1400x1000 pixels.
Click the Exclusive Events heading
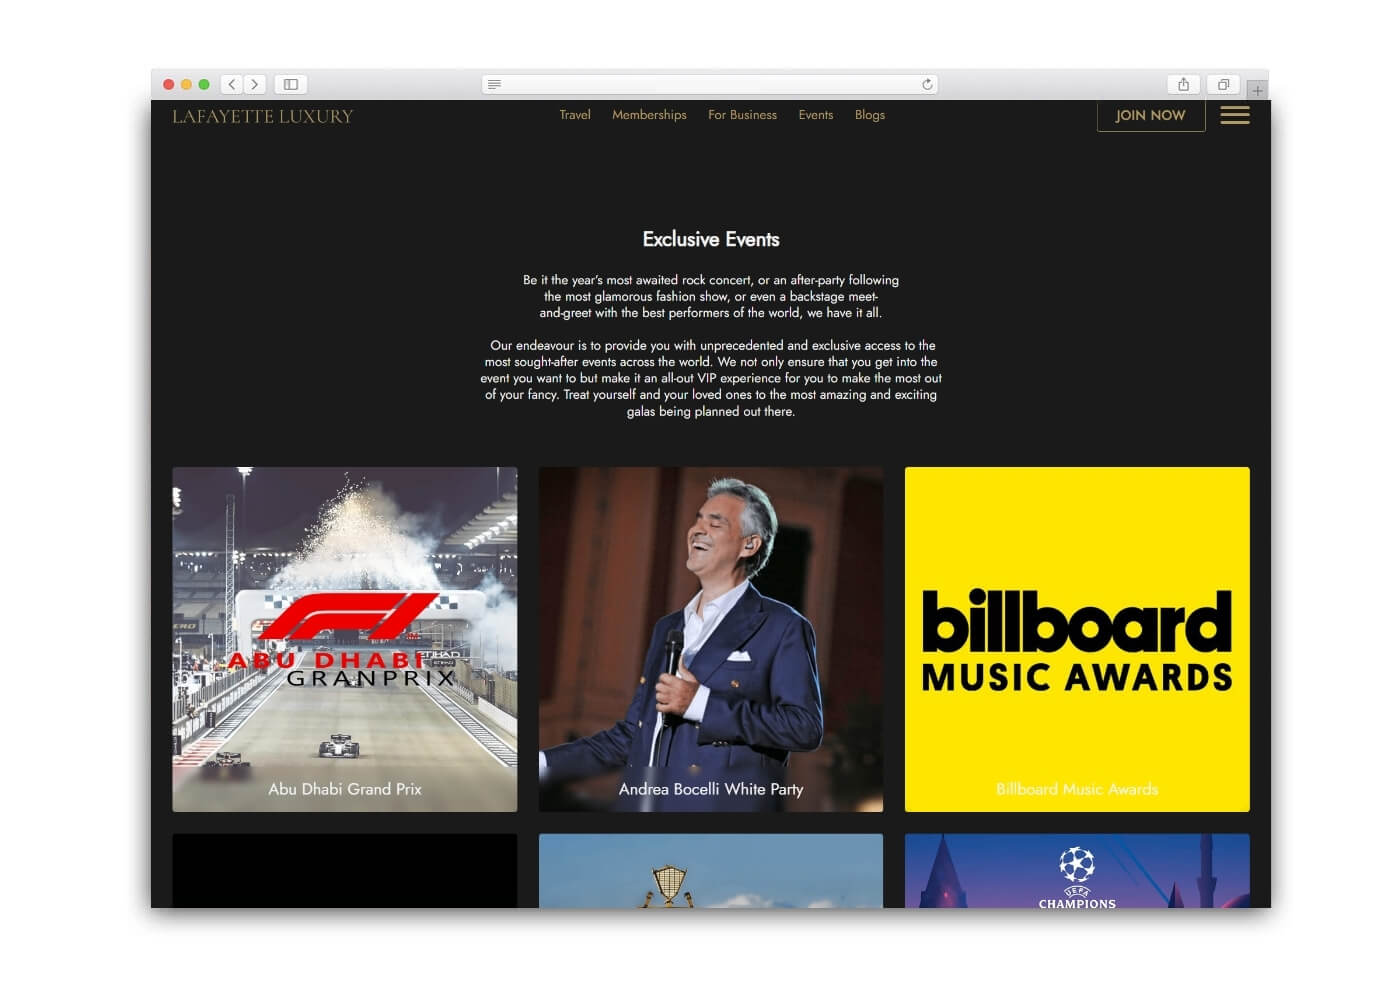tap(711, 239)
